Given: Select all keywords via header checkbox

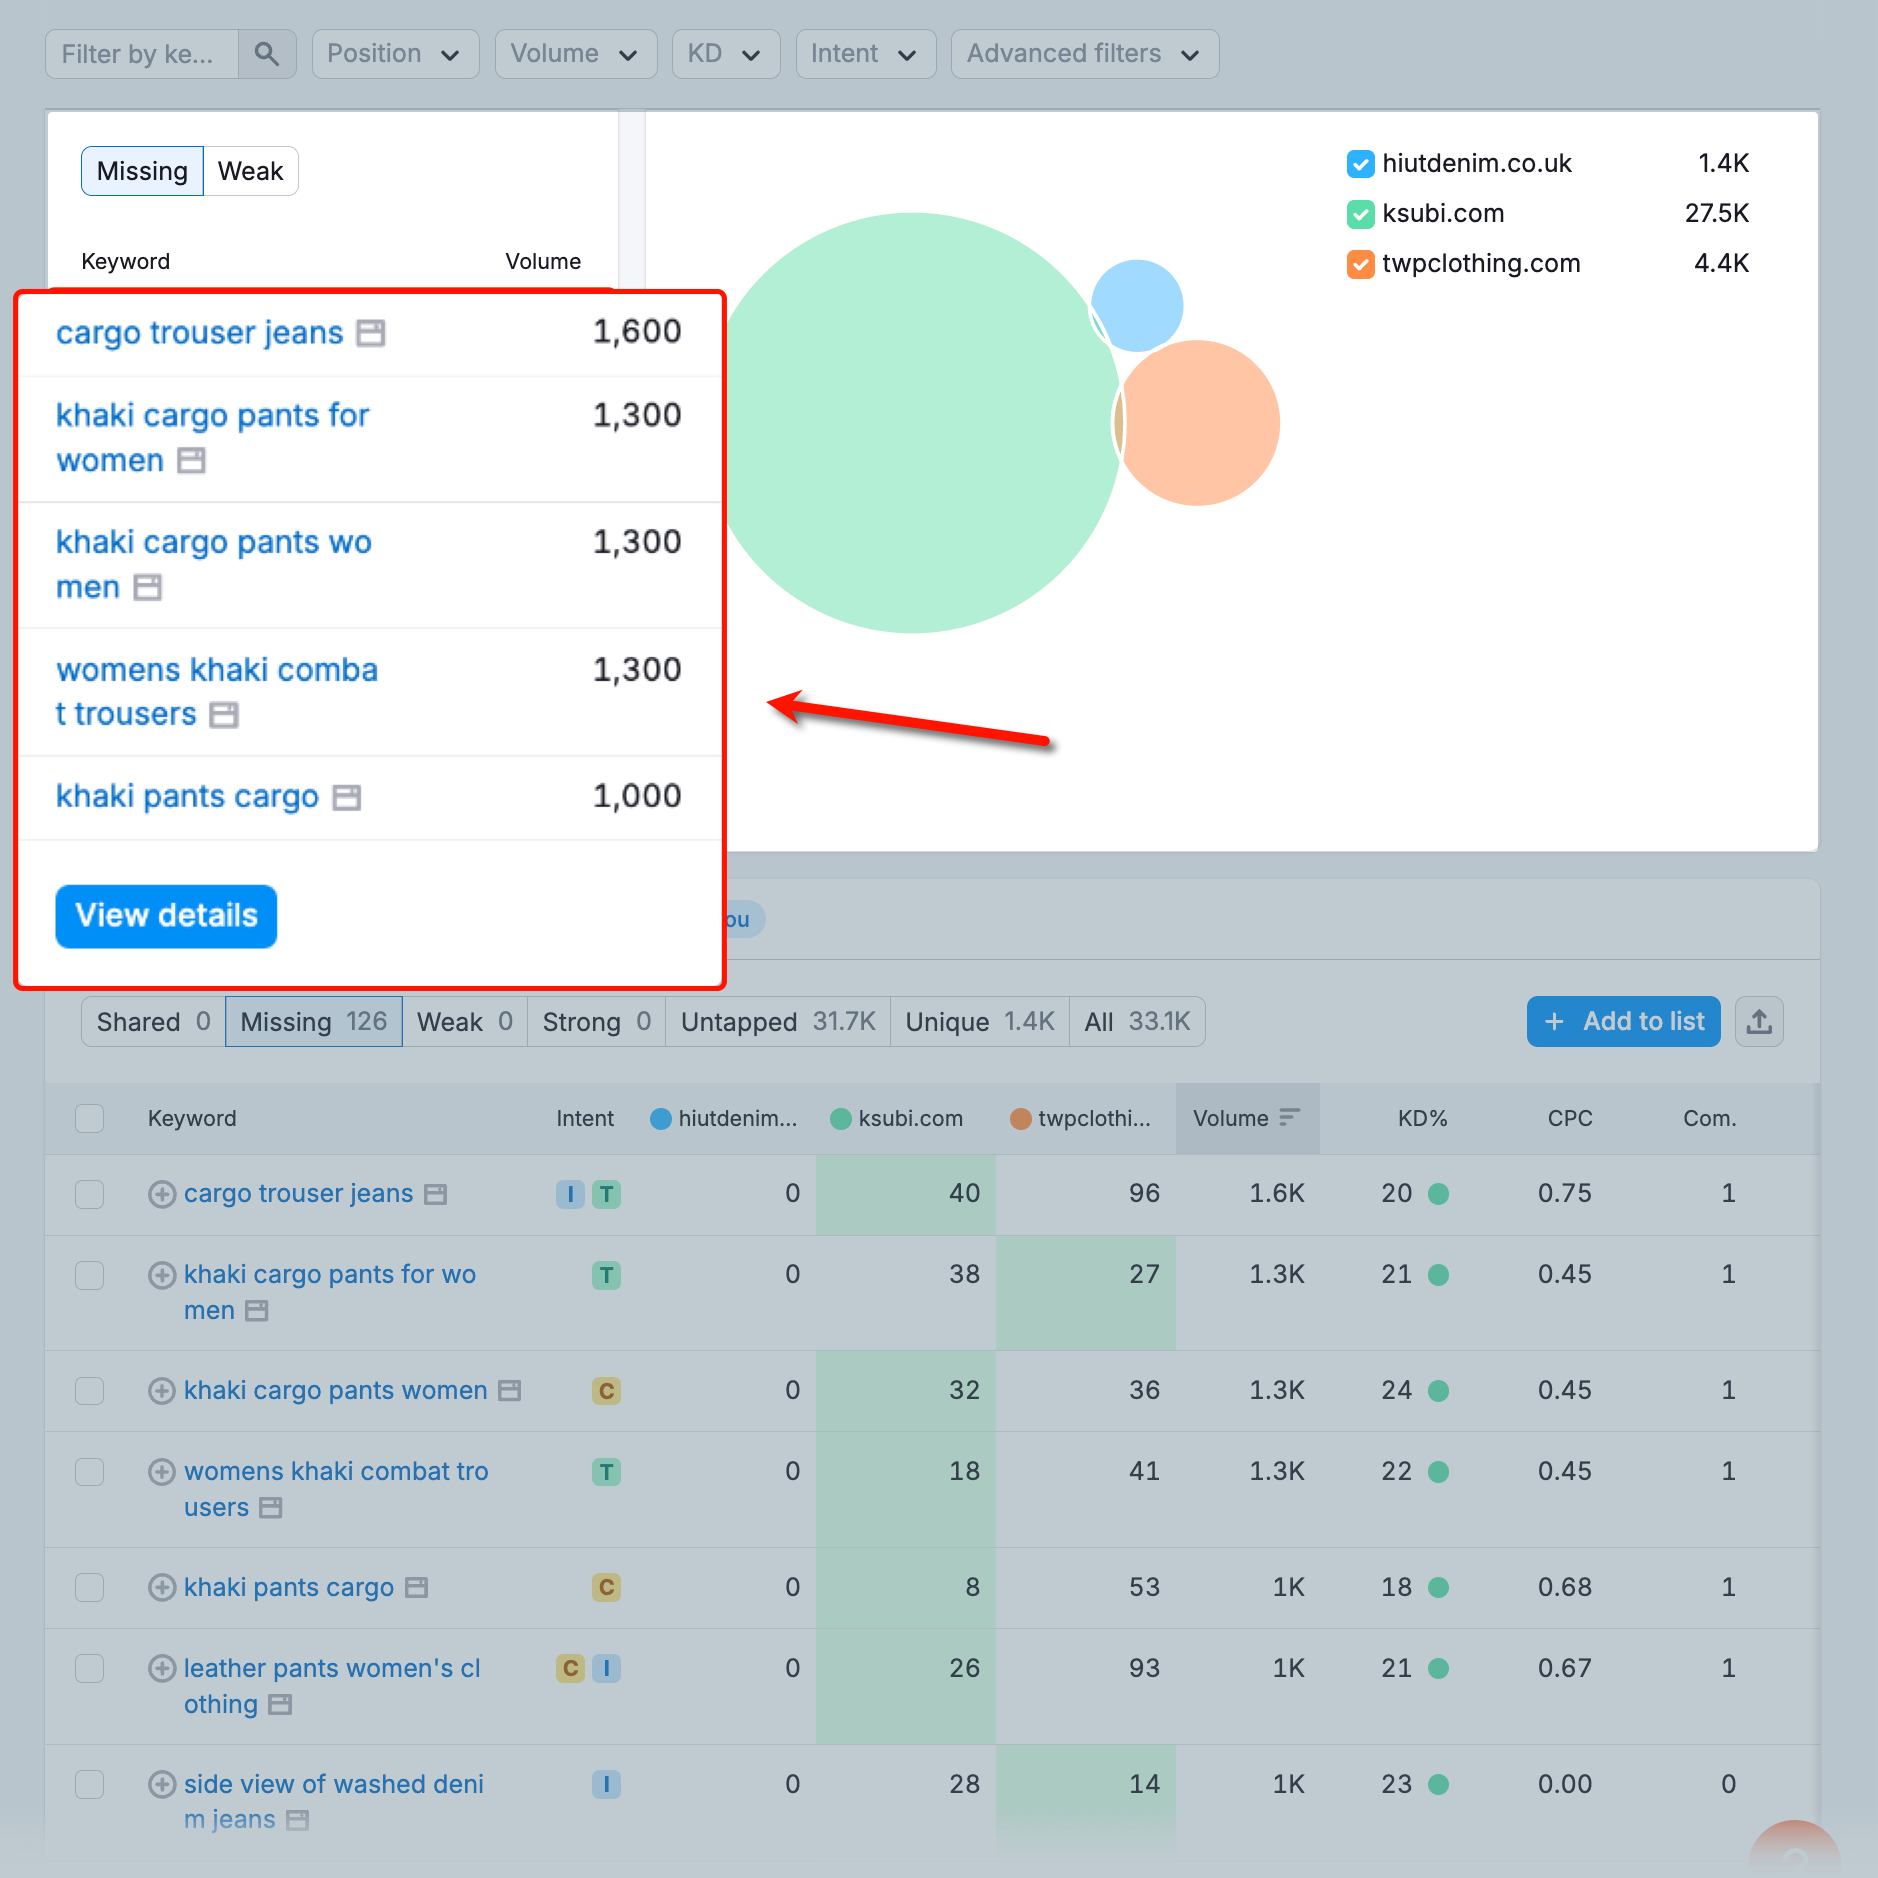Looking at the screenshot, I should pyautogui.click(x=89, y=1118).
